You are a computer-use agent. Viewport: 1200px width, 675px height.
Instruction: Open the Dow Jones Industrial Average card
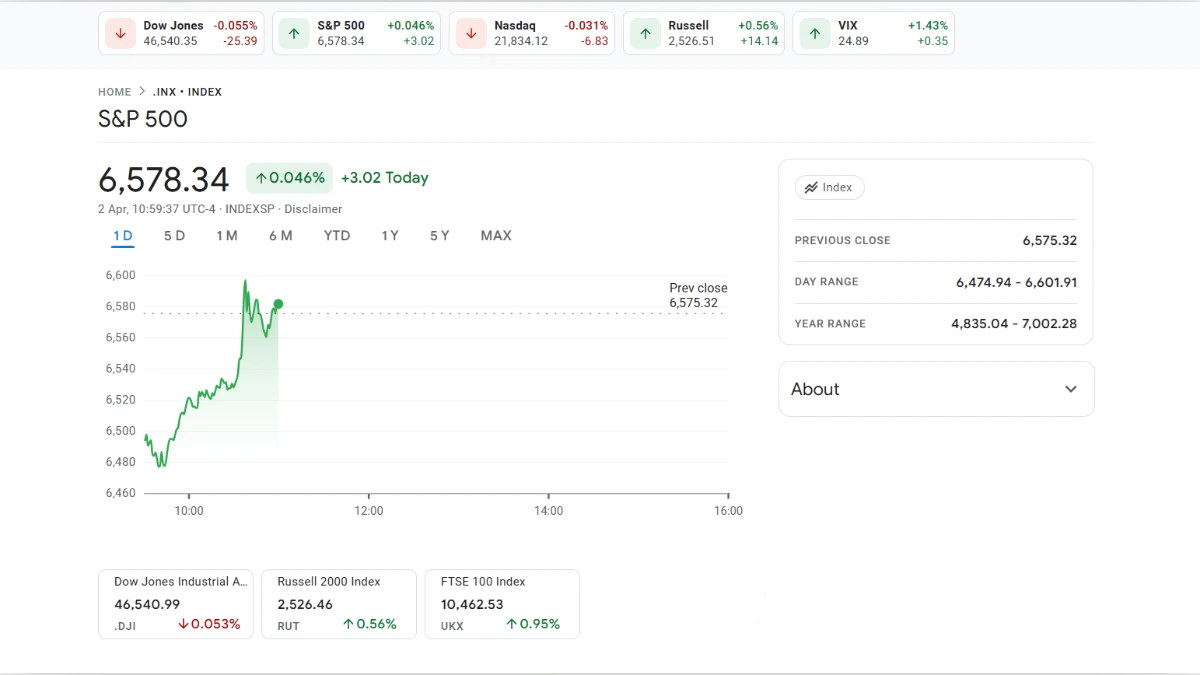click(176, 604)
